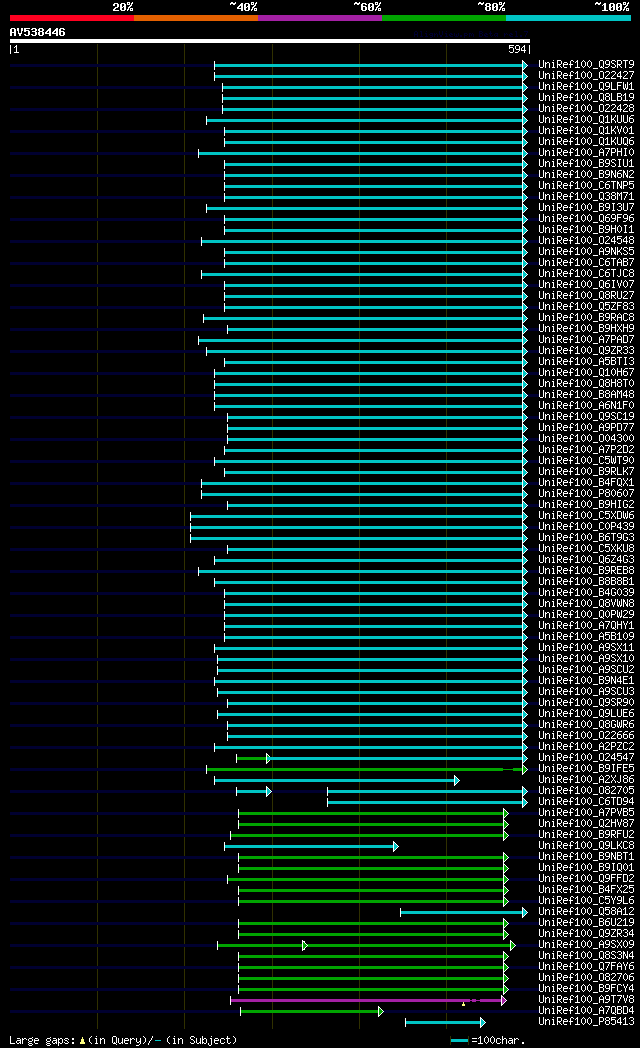Viewport: 640px width, 1048px height.
Task: Select hit label UniRef100_Q9LUE6
Action: (x=587, y=714)
